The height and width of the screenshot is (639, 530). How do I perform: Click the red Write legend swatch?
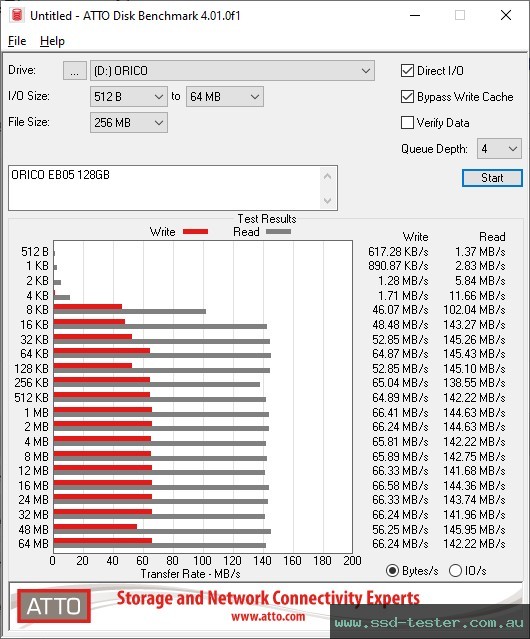(196, 231)
